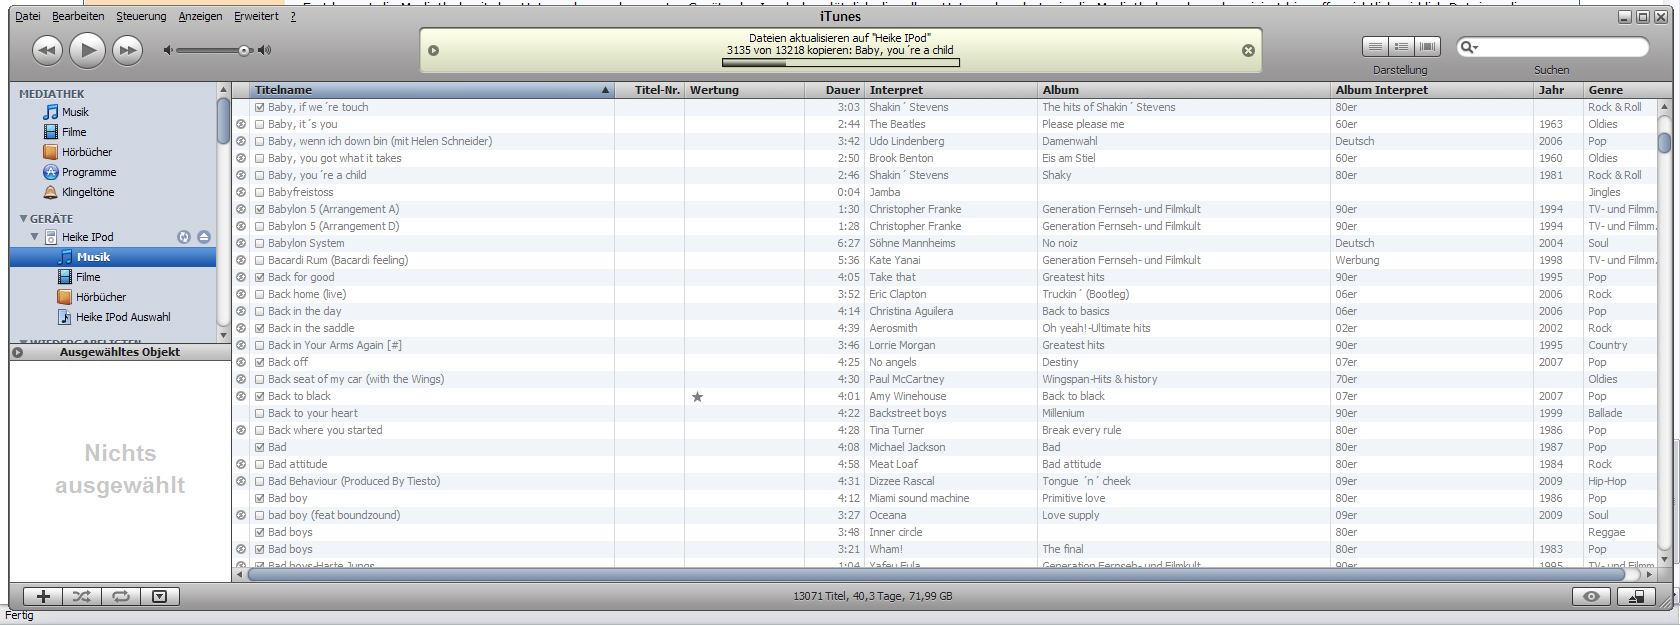The height and width of the screenshot is (626, 1680).
Task: Check the Back home (live) track
Action: tap(260, 294)
